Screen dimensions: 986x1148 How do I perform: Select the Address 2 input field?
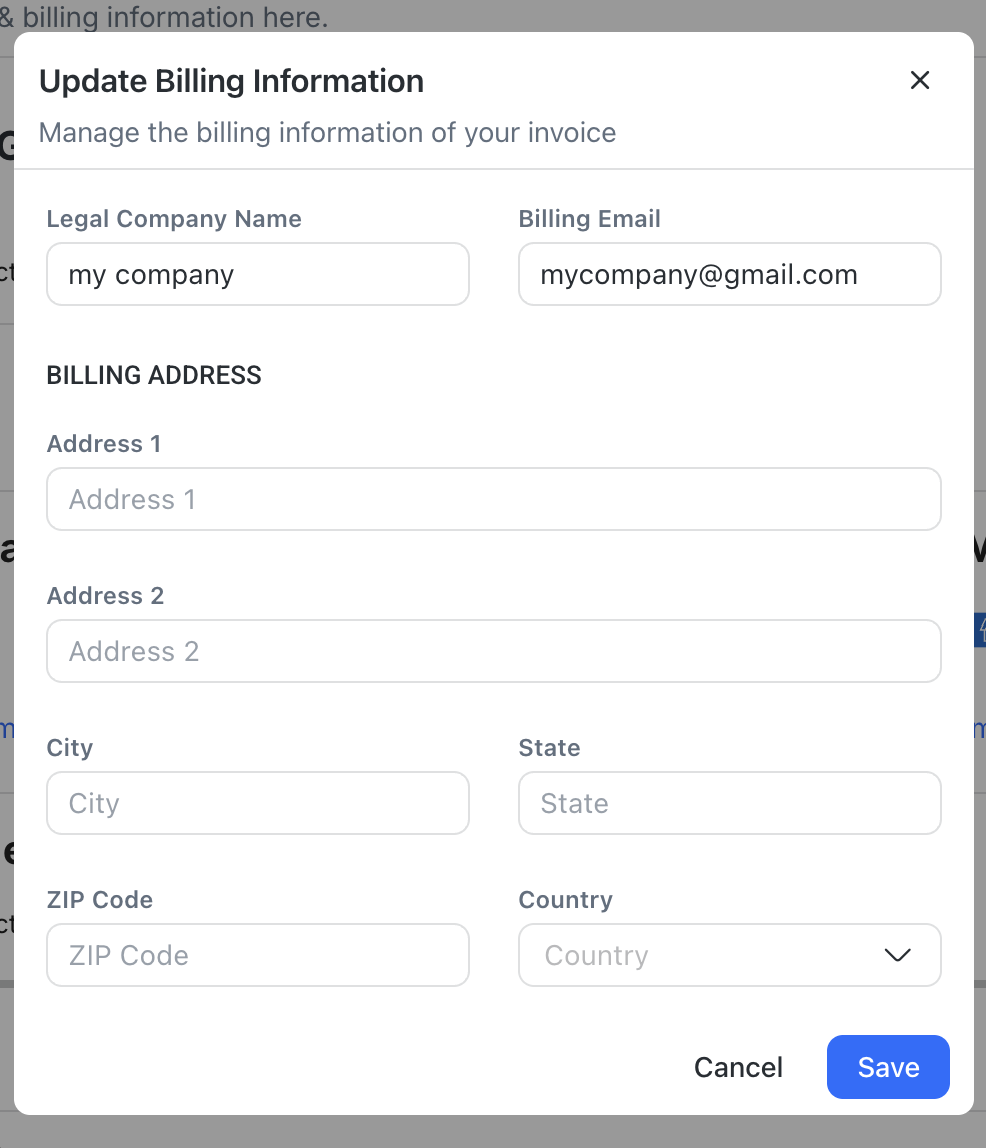pyautogui.click(x=494, y=651)
